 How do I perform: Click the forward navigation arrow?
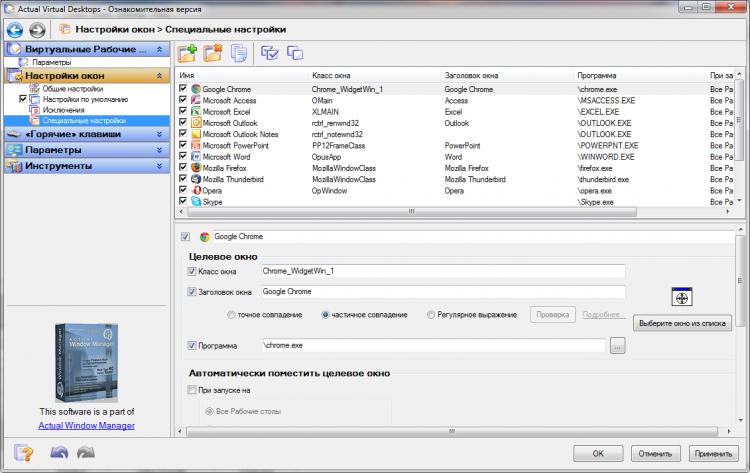(37, 30)
